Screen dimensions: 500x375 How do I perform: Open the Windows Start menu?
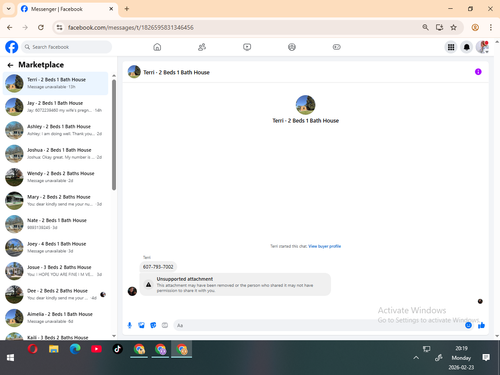click(x=10, y=358)
